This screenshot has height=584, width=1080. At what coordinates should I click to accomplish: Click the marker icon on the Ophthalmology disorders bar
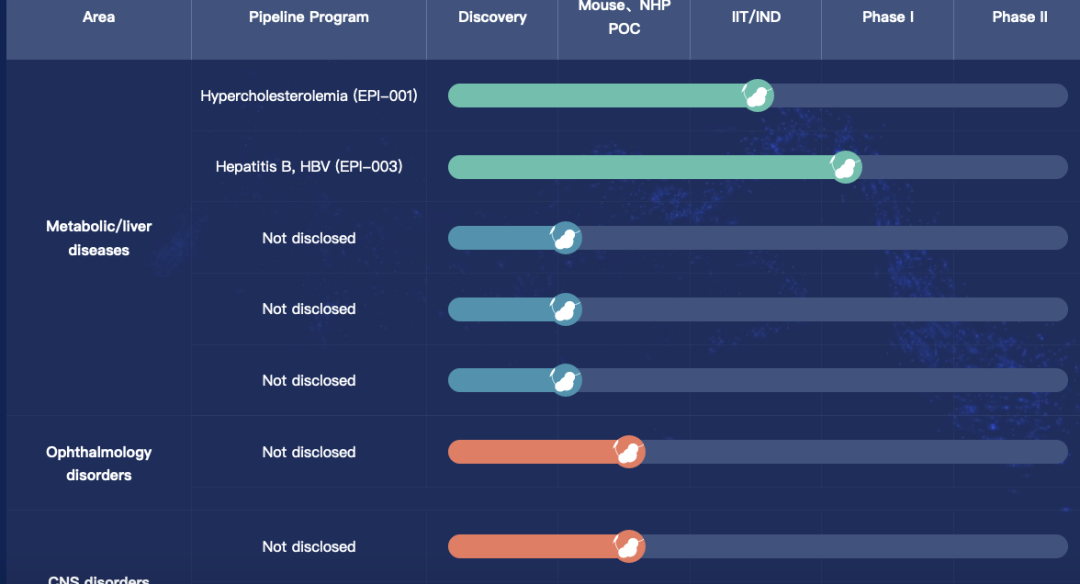(628, 452)
